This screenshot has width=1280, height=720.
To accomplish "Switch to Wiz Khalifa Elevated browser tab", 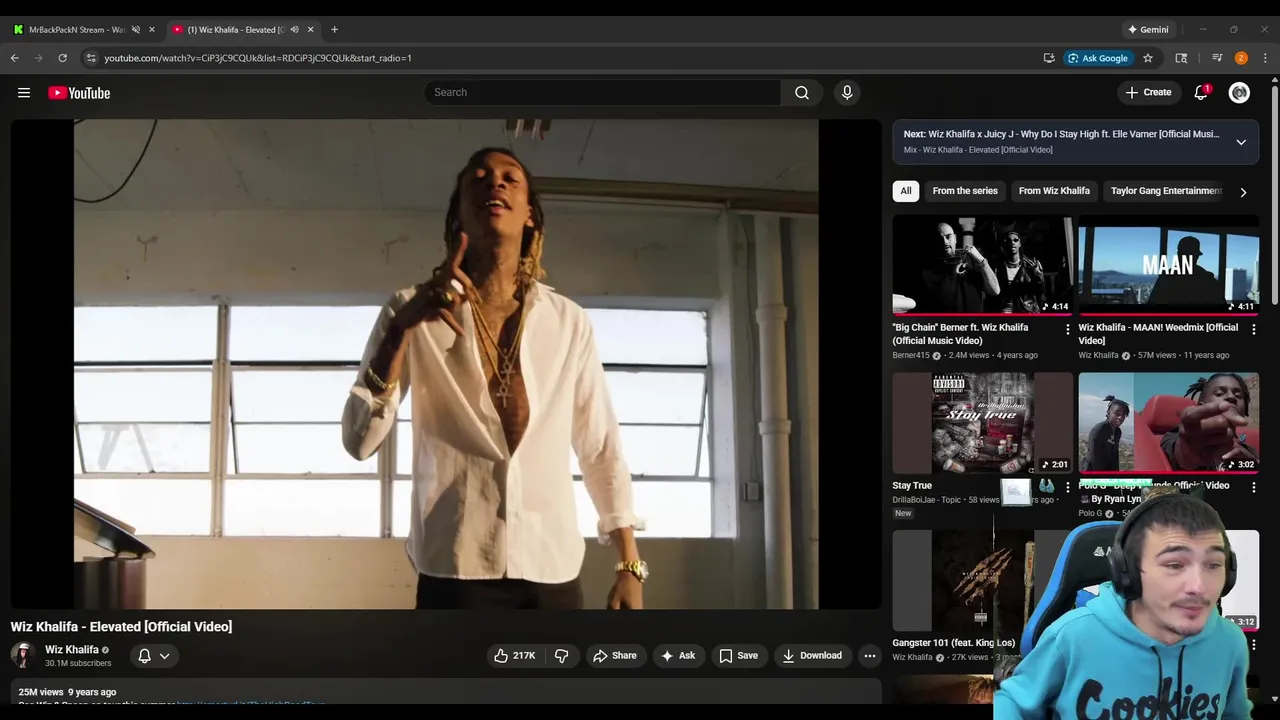I will (x=236, y=29).
